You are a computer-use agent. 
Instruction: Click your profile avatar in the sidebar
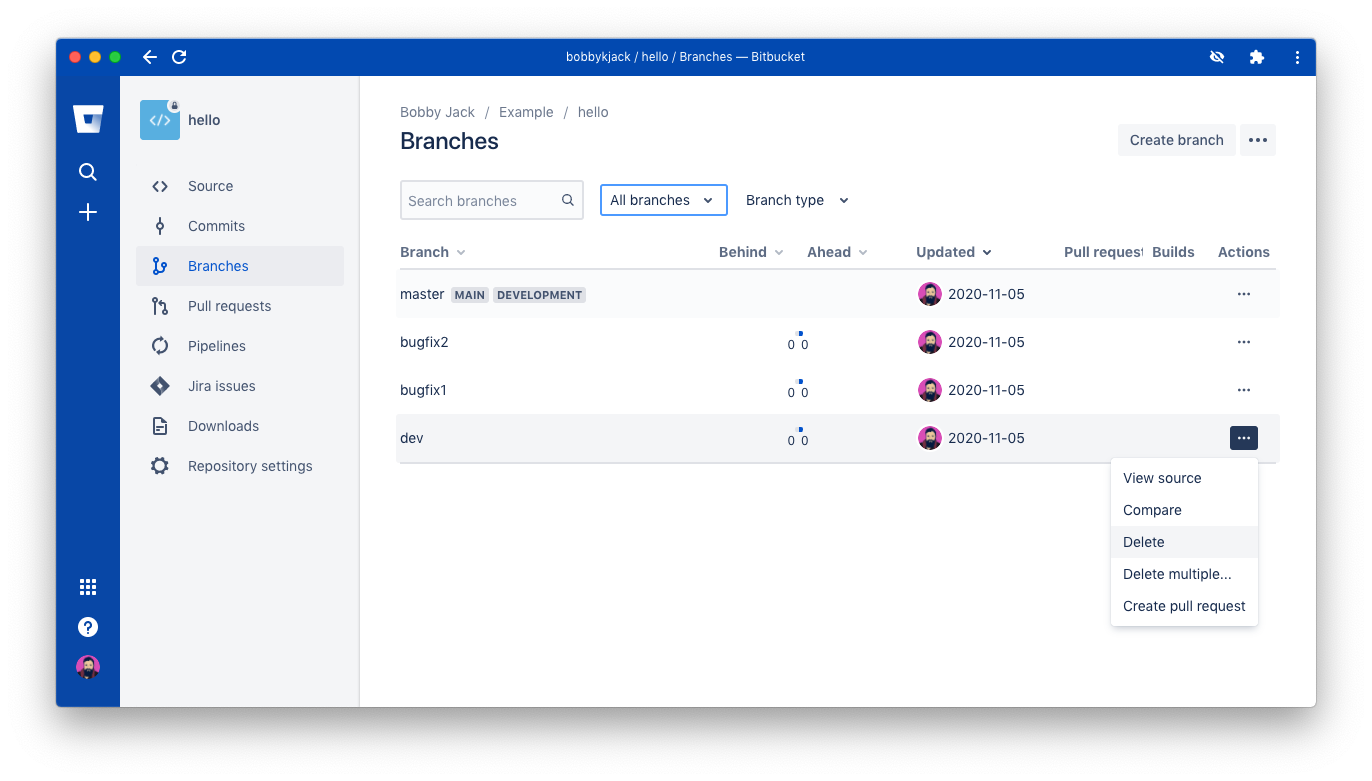click(x=88, y=667)
